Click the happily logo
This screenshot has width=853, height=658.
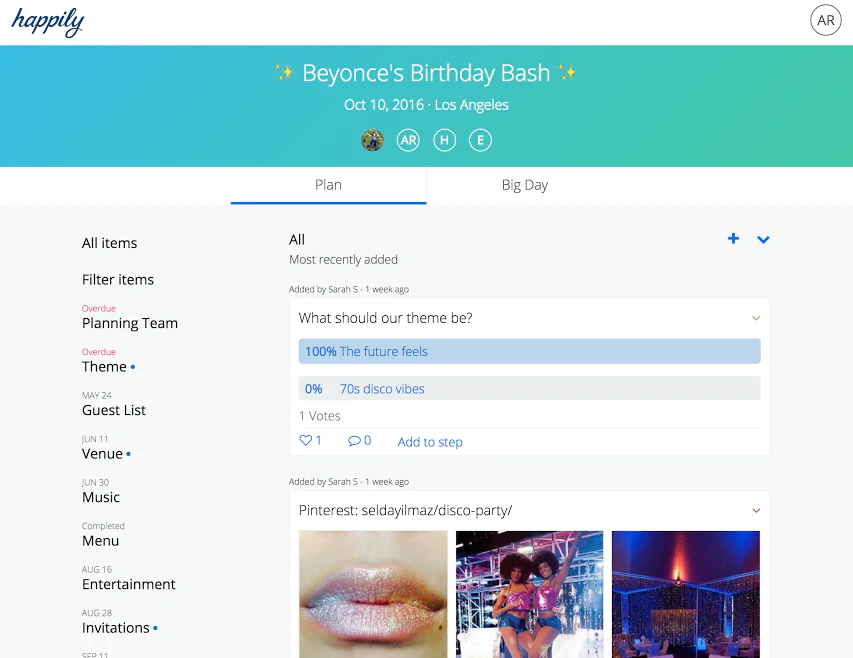coord(48,22)
